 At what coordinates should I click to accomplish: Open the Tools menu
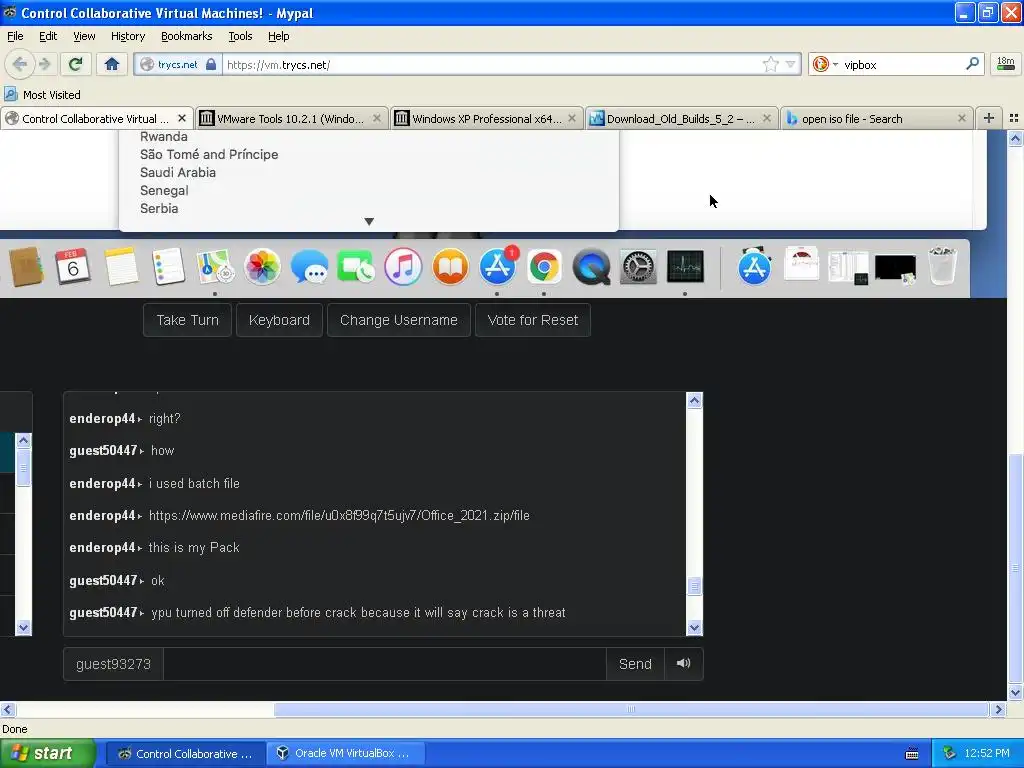(240, 36)
